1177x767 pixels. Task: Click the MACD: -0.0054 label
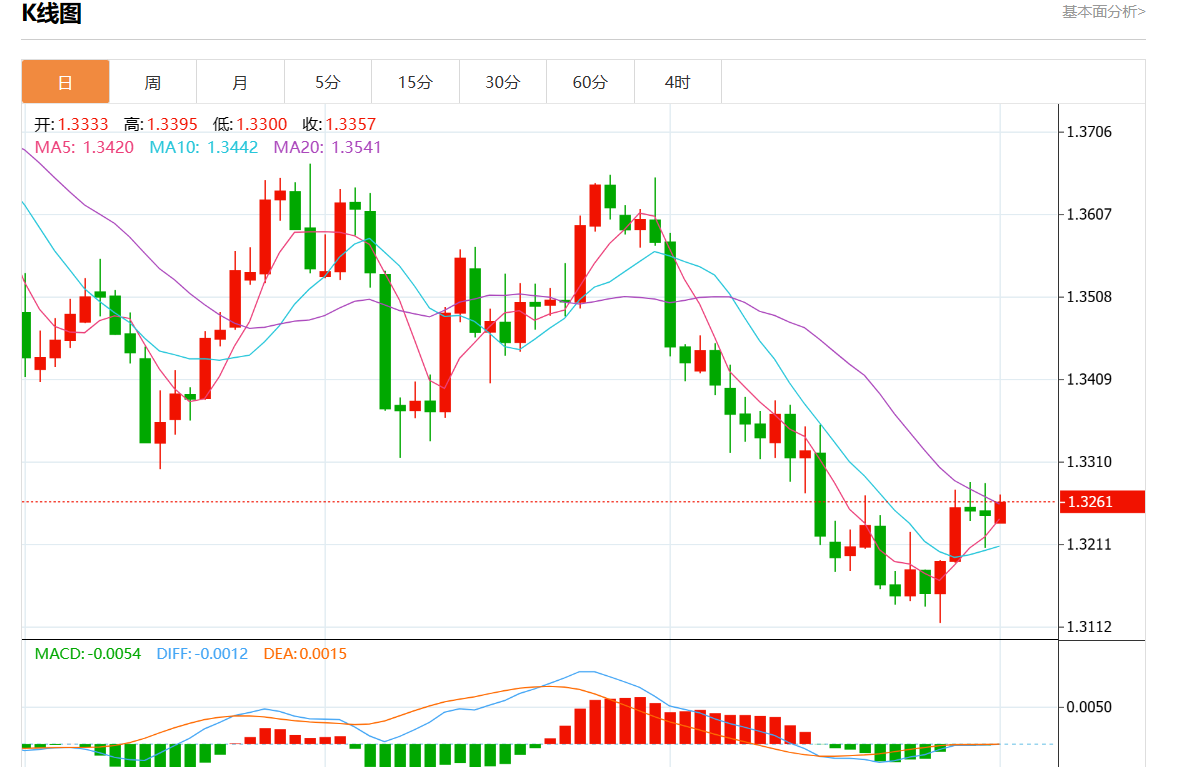coord(88,654)
